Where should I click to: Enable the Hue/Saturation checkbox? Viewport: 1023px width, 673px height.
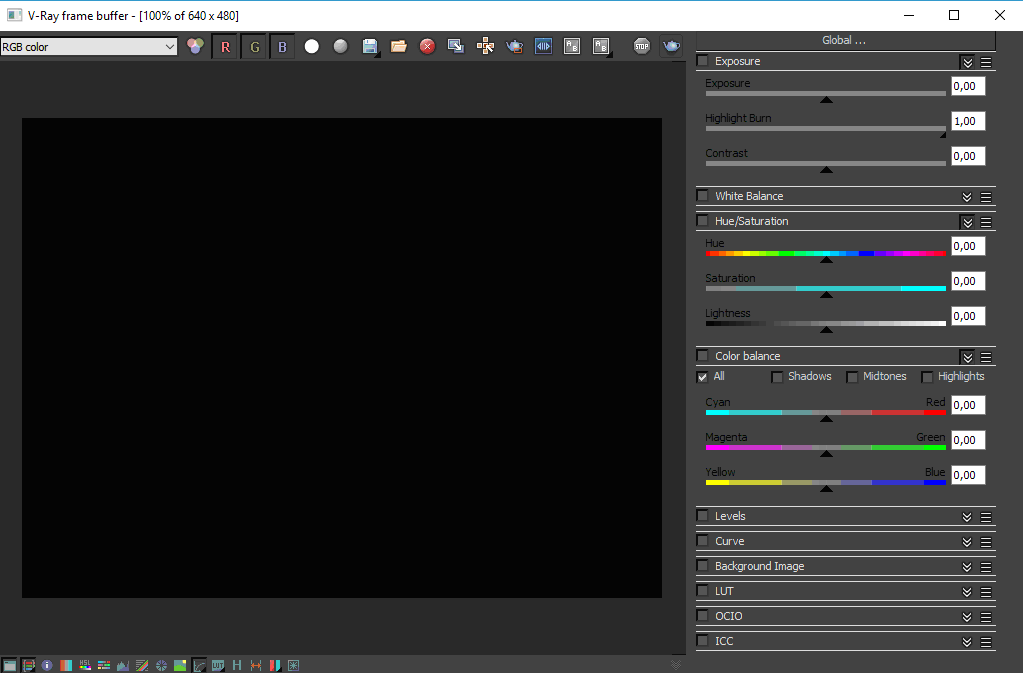pos(703,221)
